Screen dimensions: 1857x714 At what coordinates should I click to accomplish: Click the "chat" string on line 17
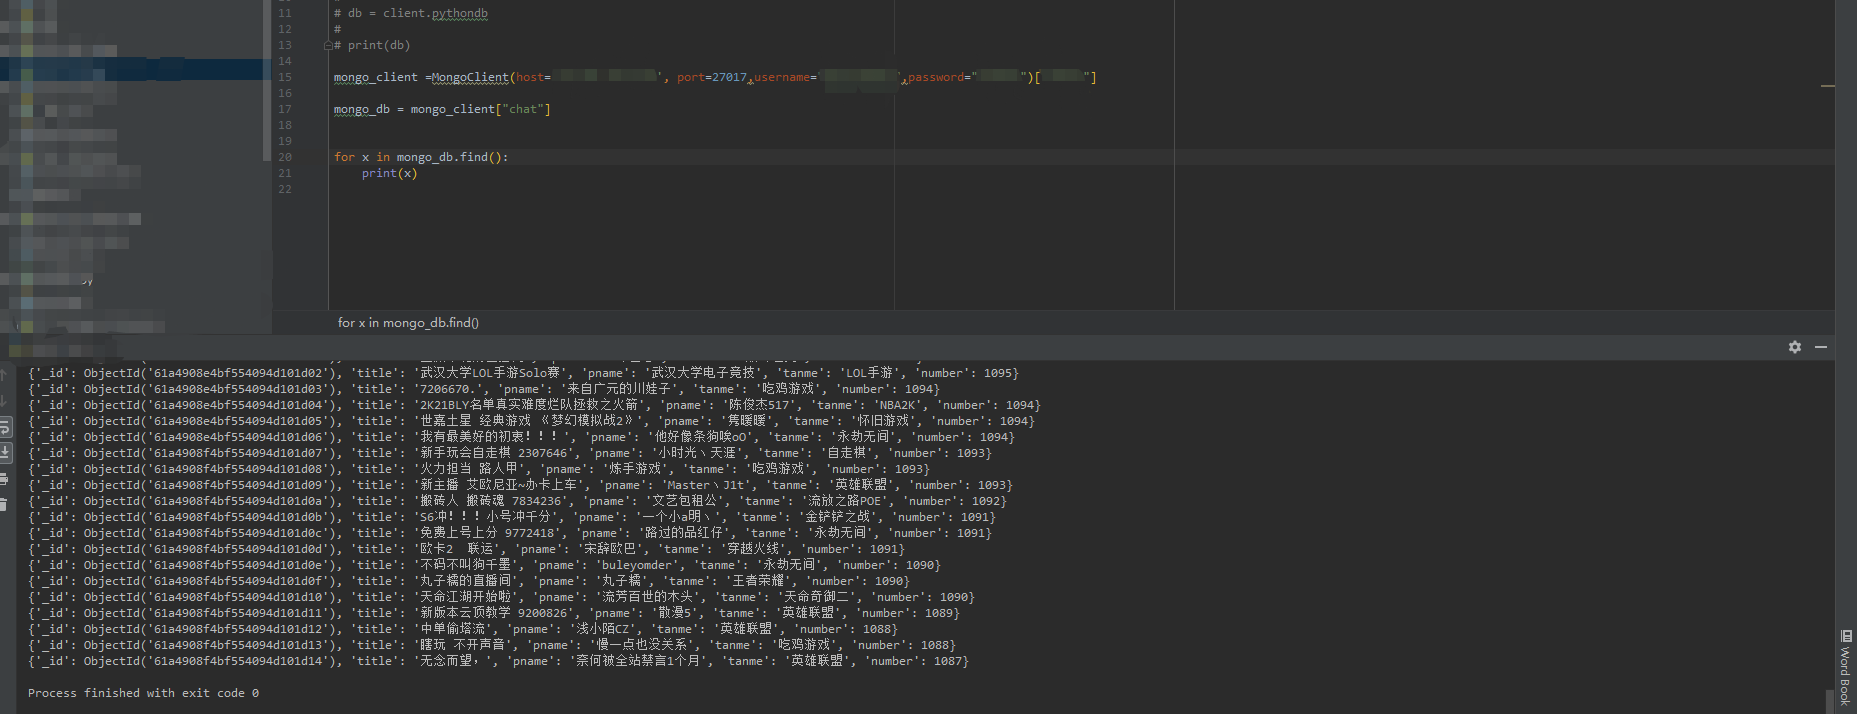[x=523, y=109]
